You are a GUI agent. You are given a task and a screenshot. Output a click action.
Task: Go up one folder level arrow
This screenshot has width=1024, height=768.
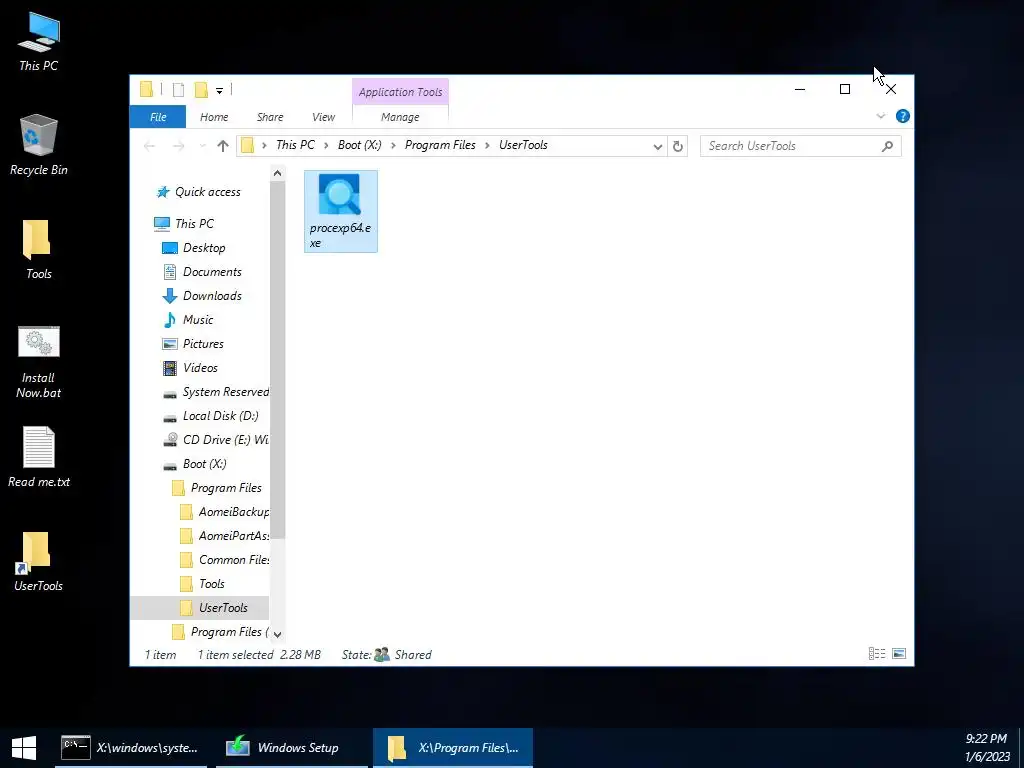click(223, 146)
